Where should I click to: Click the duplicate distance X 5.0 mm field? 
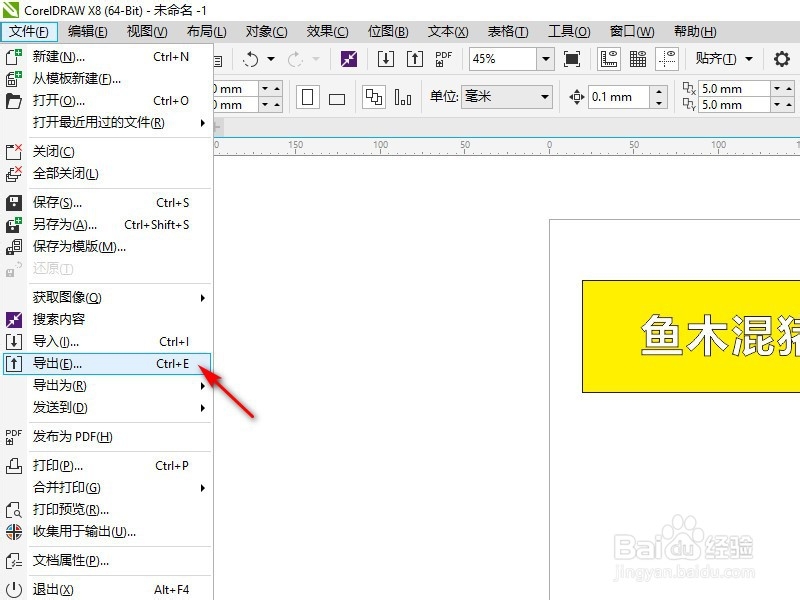[x=733, y=89]
